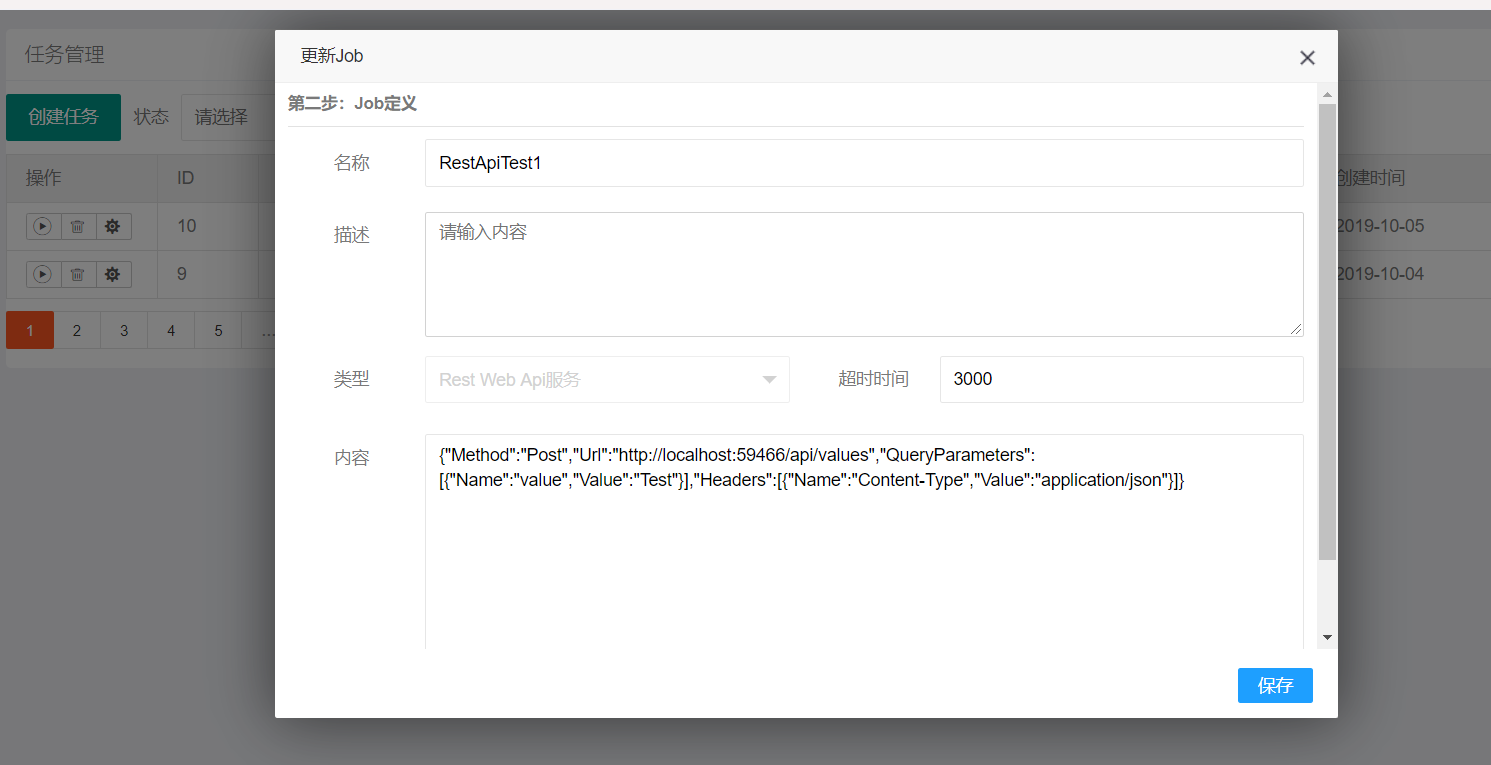Open the 类型 dropdown (Rest Web Api服务)

(607, 380)
